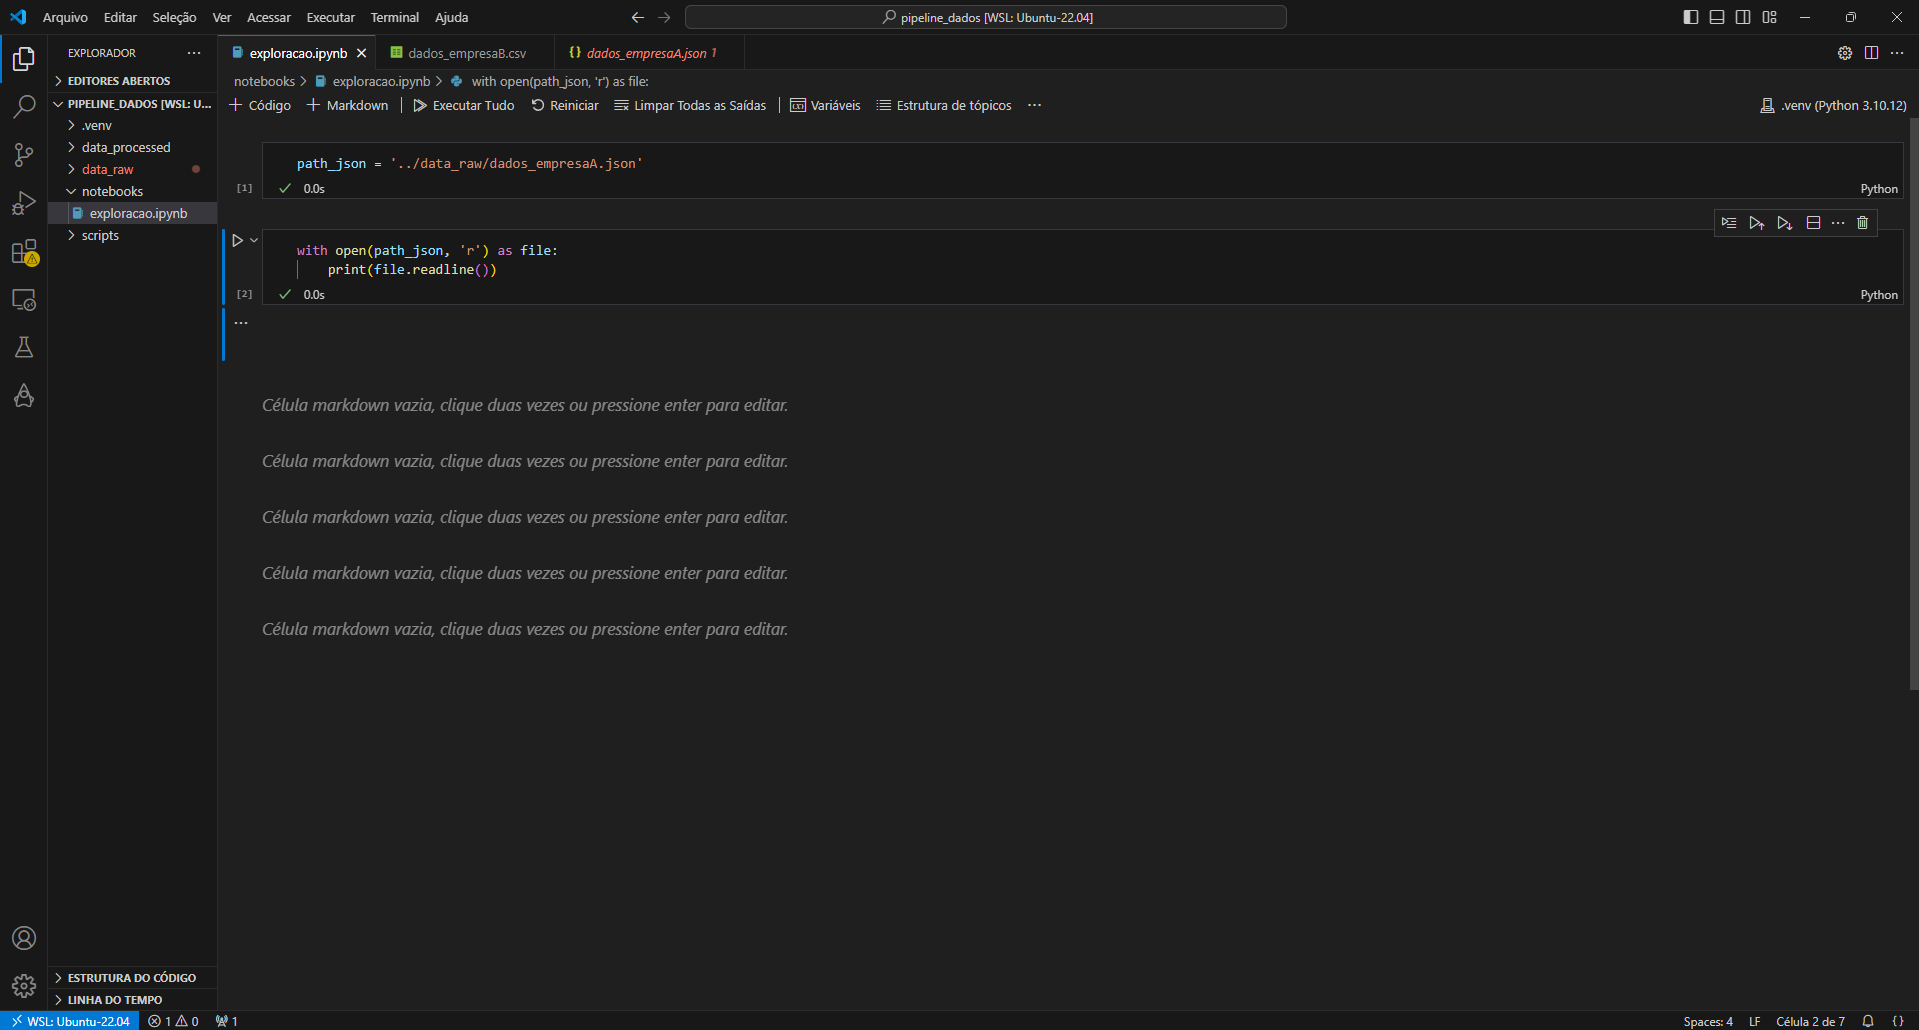Open the Explorer view in activity bar
1919x1030 pixels.
tap(24, 59)
